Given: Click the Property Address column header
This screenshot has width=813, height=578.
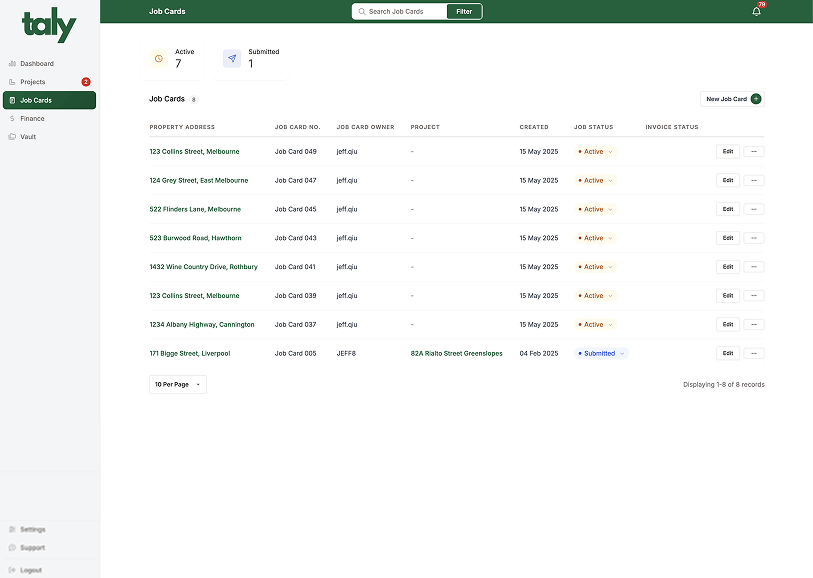Looking at the screenshot, I should pos(182,127).
